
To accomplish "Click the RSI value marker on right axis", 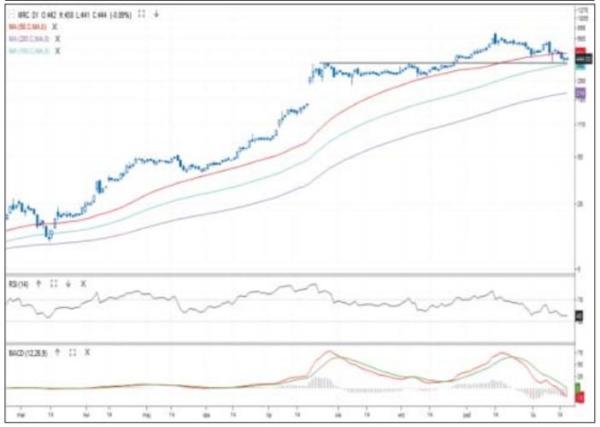I will (x=578, y=316).
